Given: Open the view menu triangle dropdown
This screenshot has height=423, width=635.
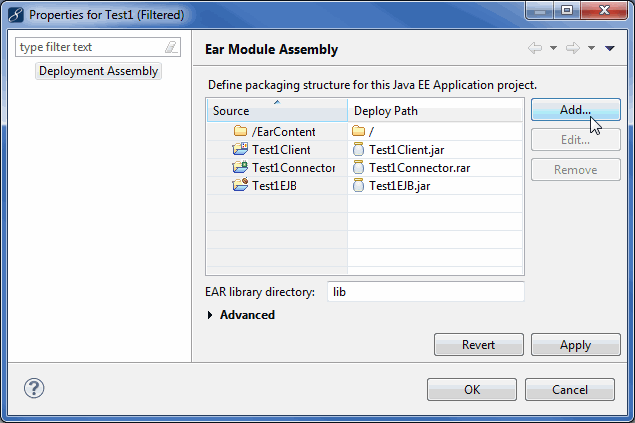Looking at the screenshot, I should (x=610, y=48).
